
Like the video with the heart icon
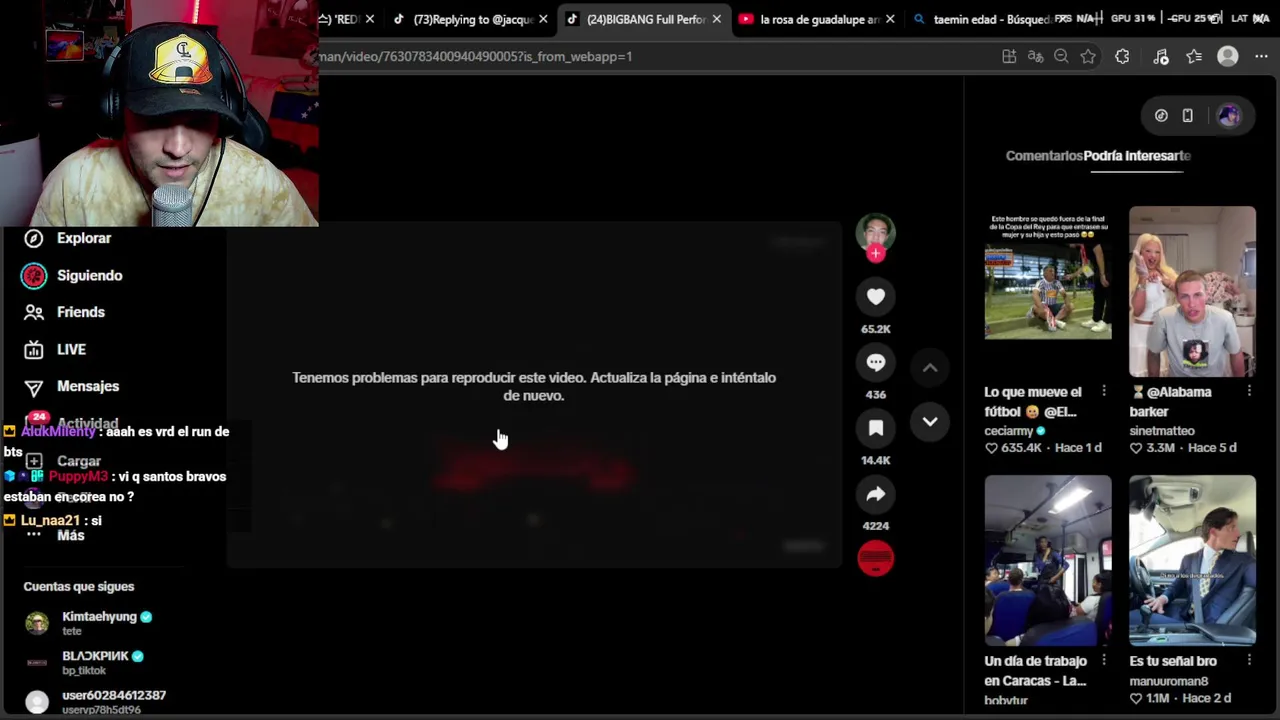click(x=876, y=296)
